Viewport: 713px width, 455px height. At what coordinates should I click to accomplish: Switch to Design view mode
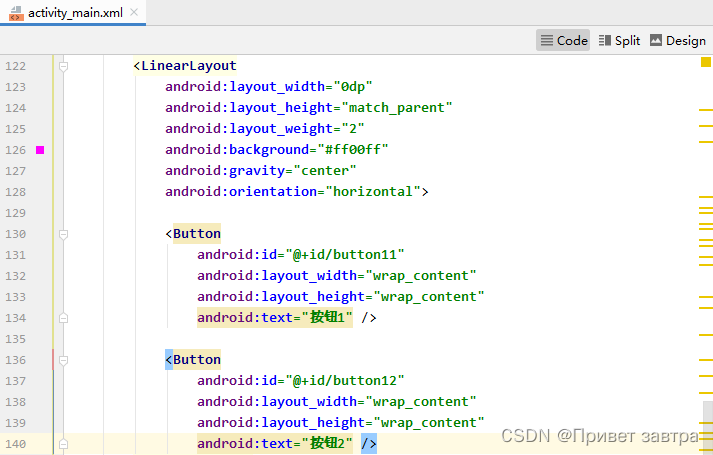pos(678,40)
